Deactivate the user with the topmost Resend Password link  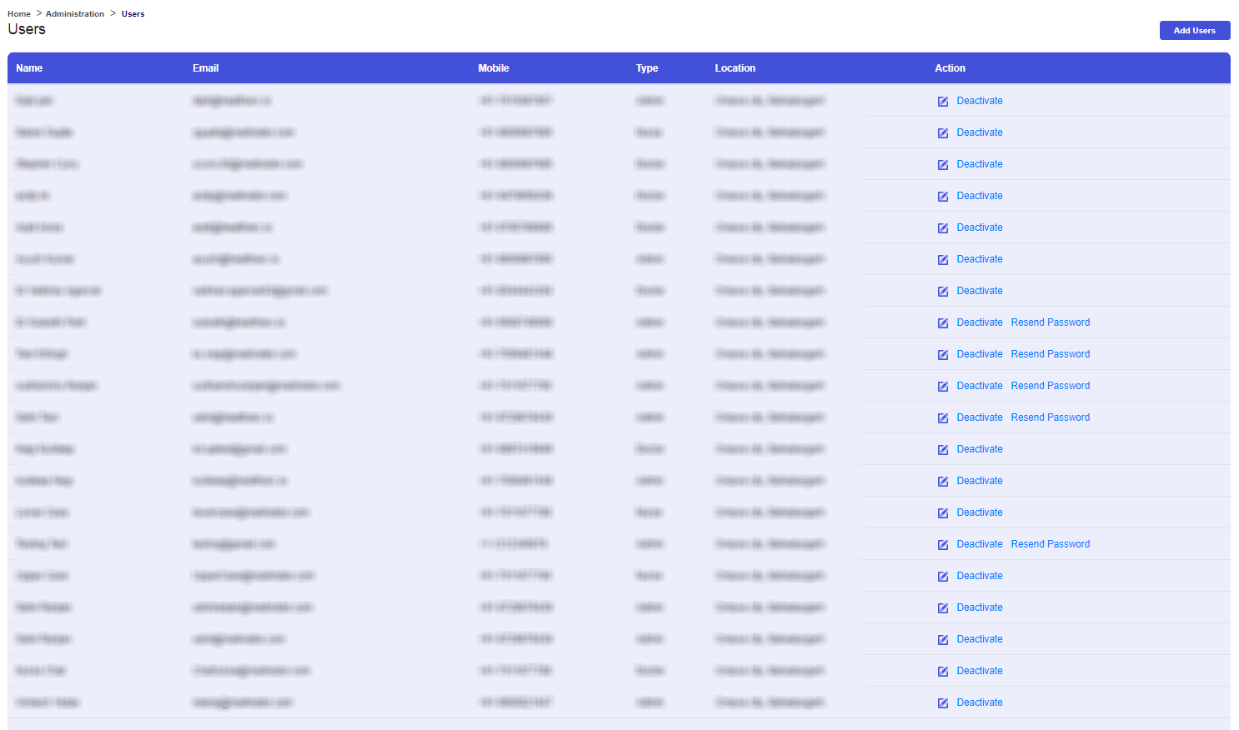(x=979, y=323)
